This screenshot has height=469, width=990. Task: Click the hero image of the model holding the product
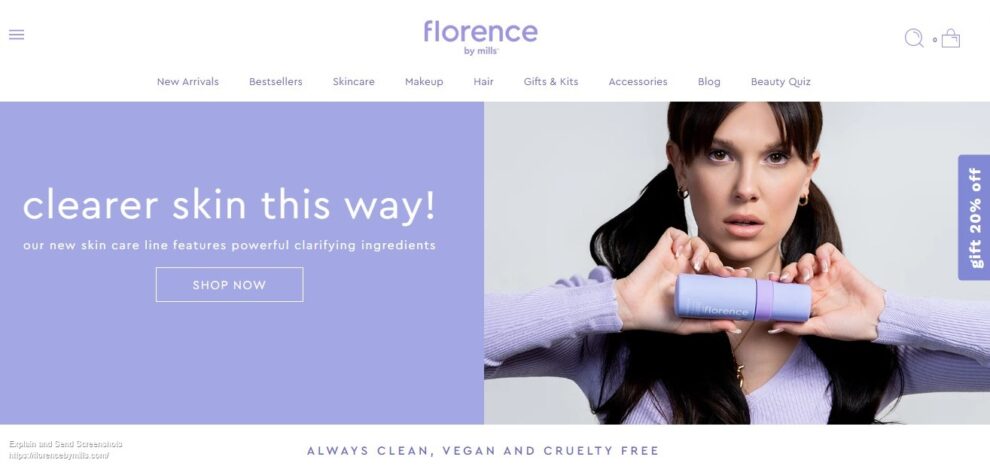click(x=737, y=263)
